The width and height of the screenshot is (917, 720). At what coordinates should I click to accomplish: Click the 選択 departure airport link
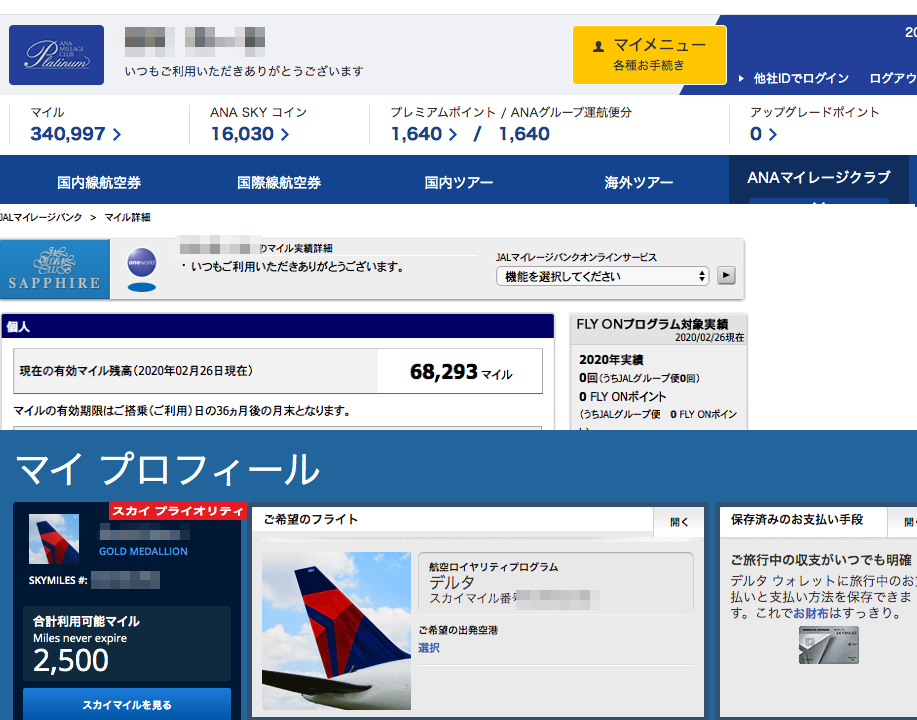[x=429, y=647]
